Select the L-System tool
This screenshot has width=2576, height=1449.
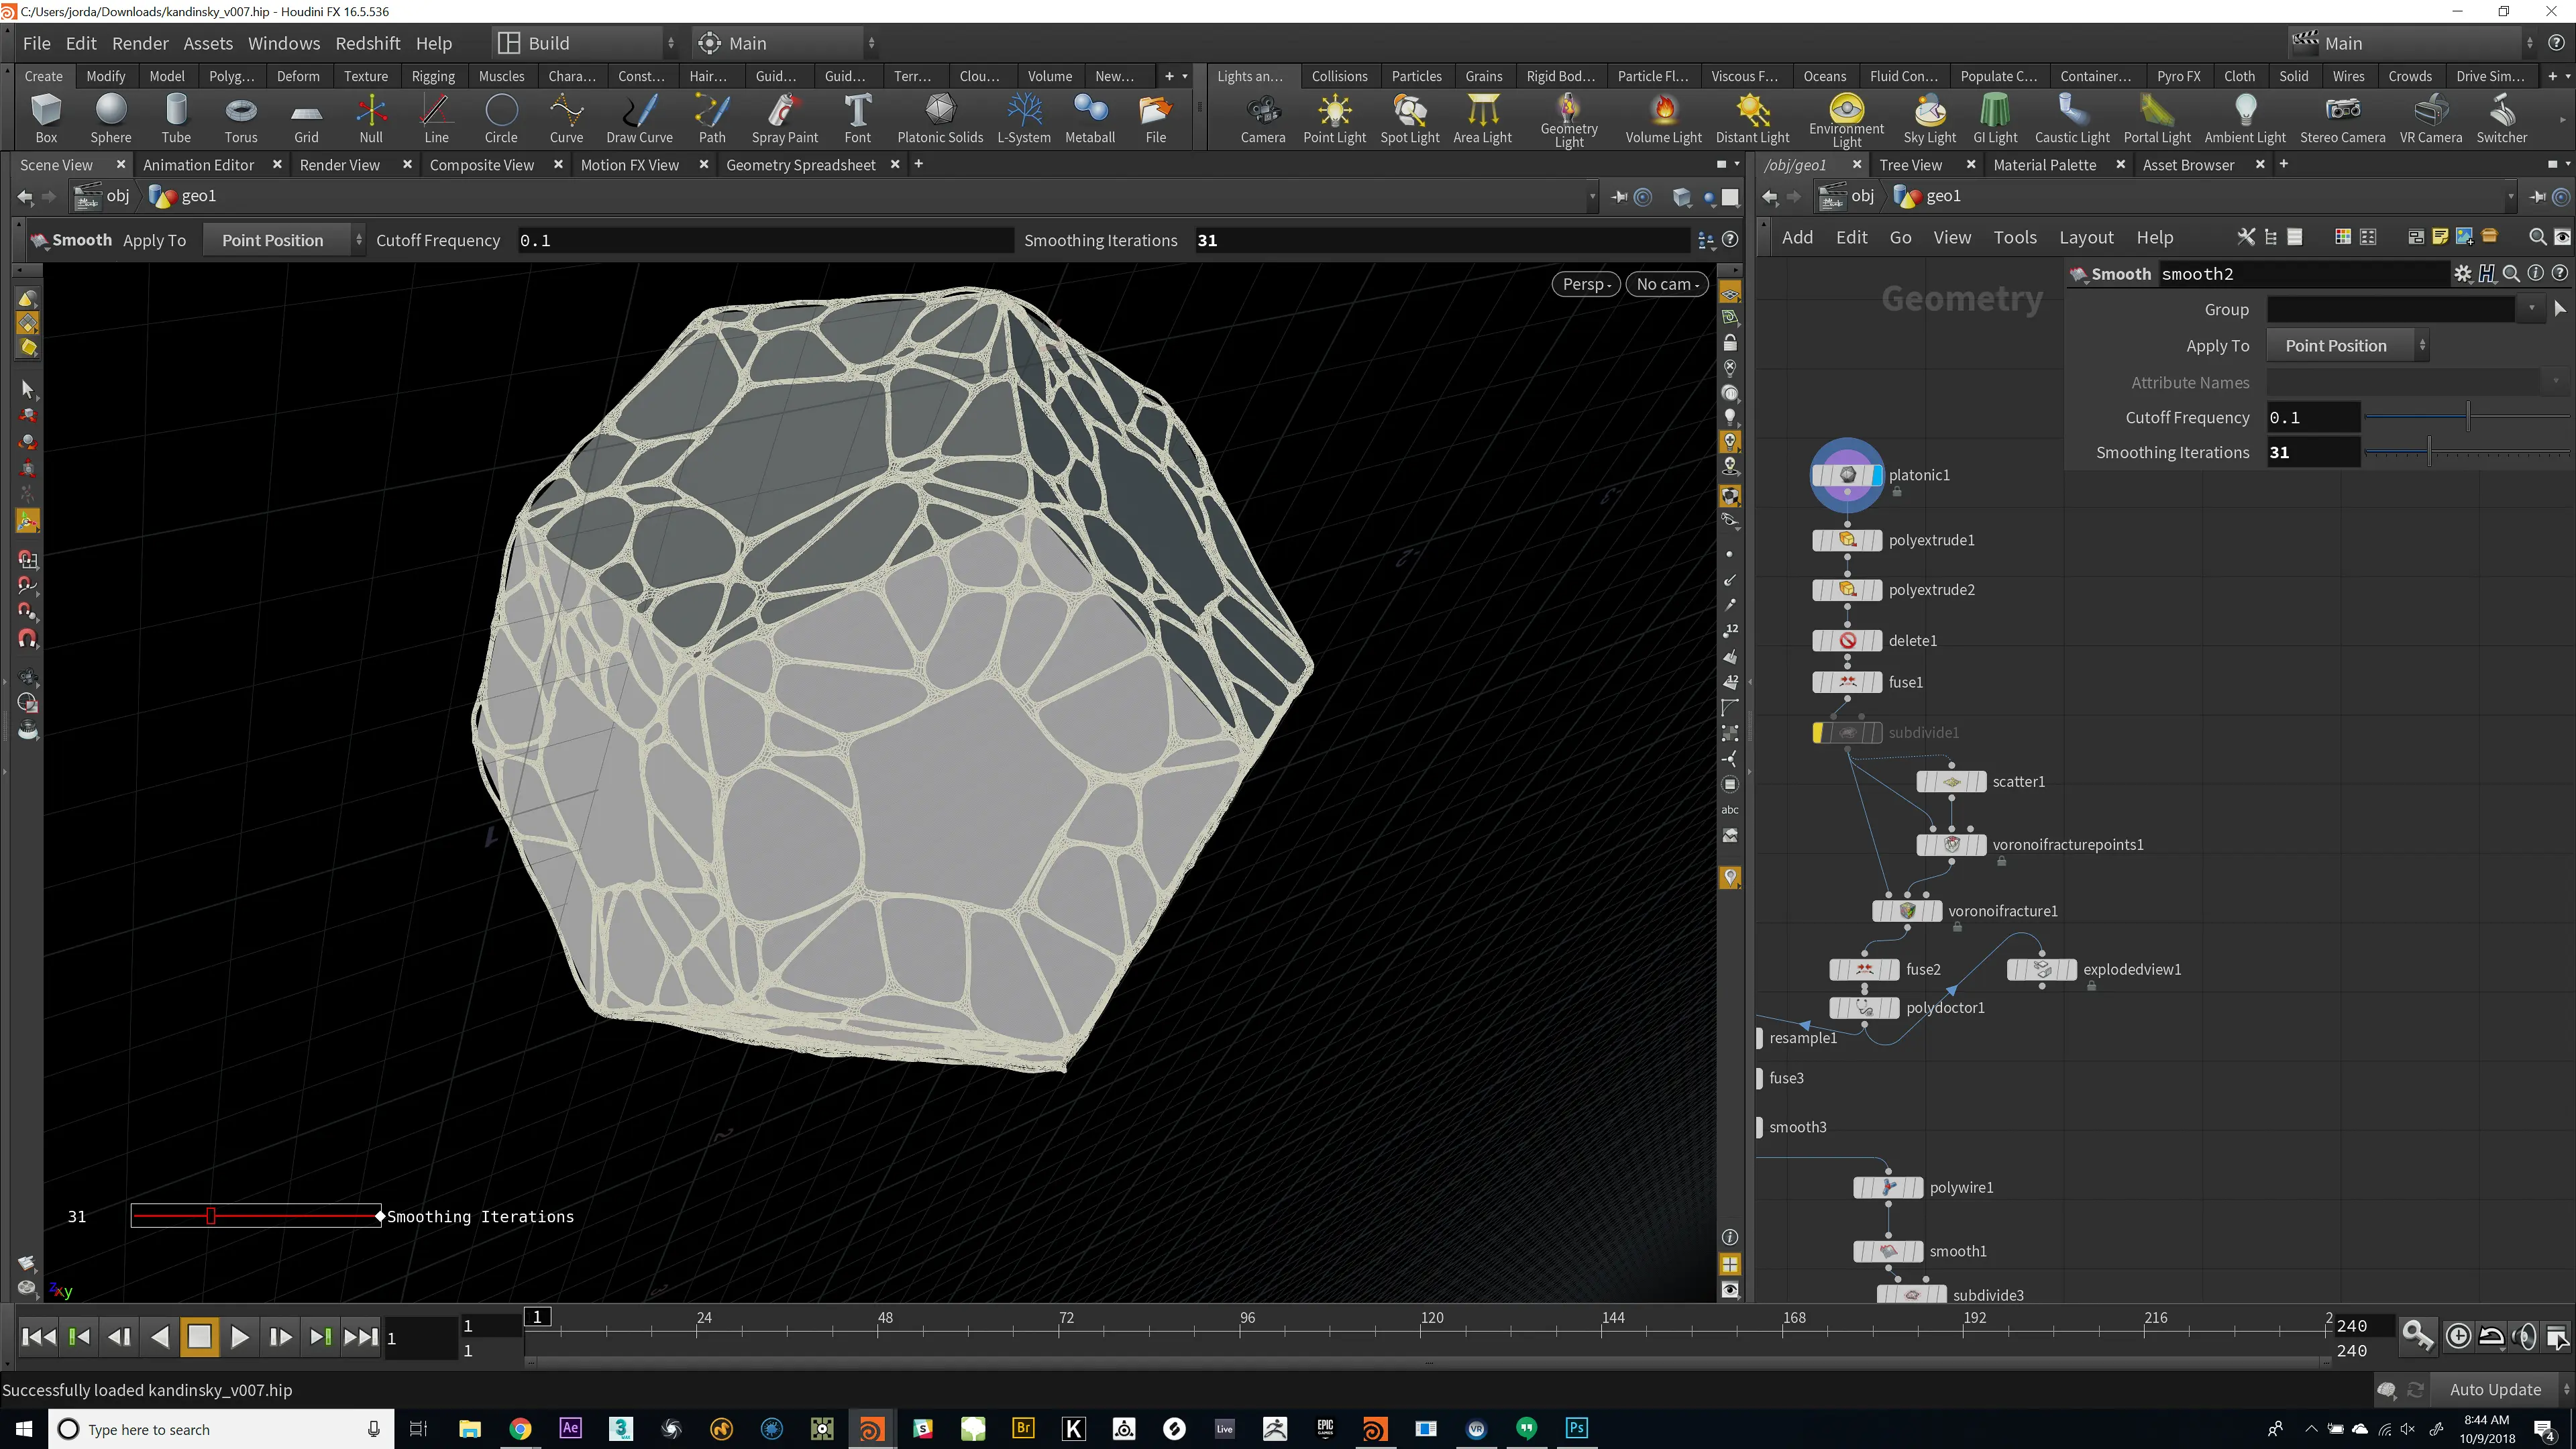point(1024,118)
